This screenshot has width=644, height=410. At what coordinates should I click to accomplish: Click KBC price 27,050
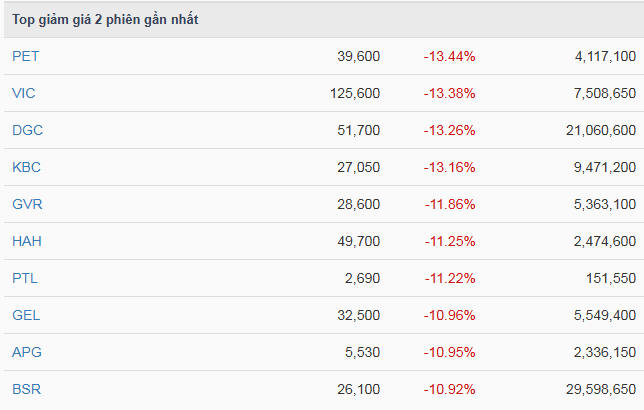[x=359, y=167]
